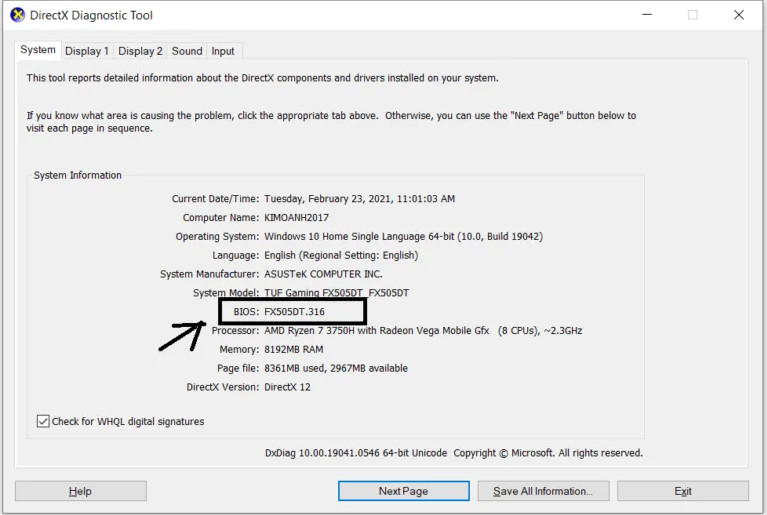Click the DxDiag version copyright text
The width and height of the screenshot is (767, 515).
tap(453, 453)
